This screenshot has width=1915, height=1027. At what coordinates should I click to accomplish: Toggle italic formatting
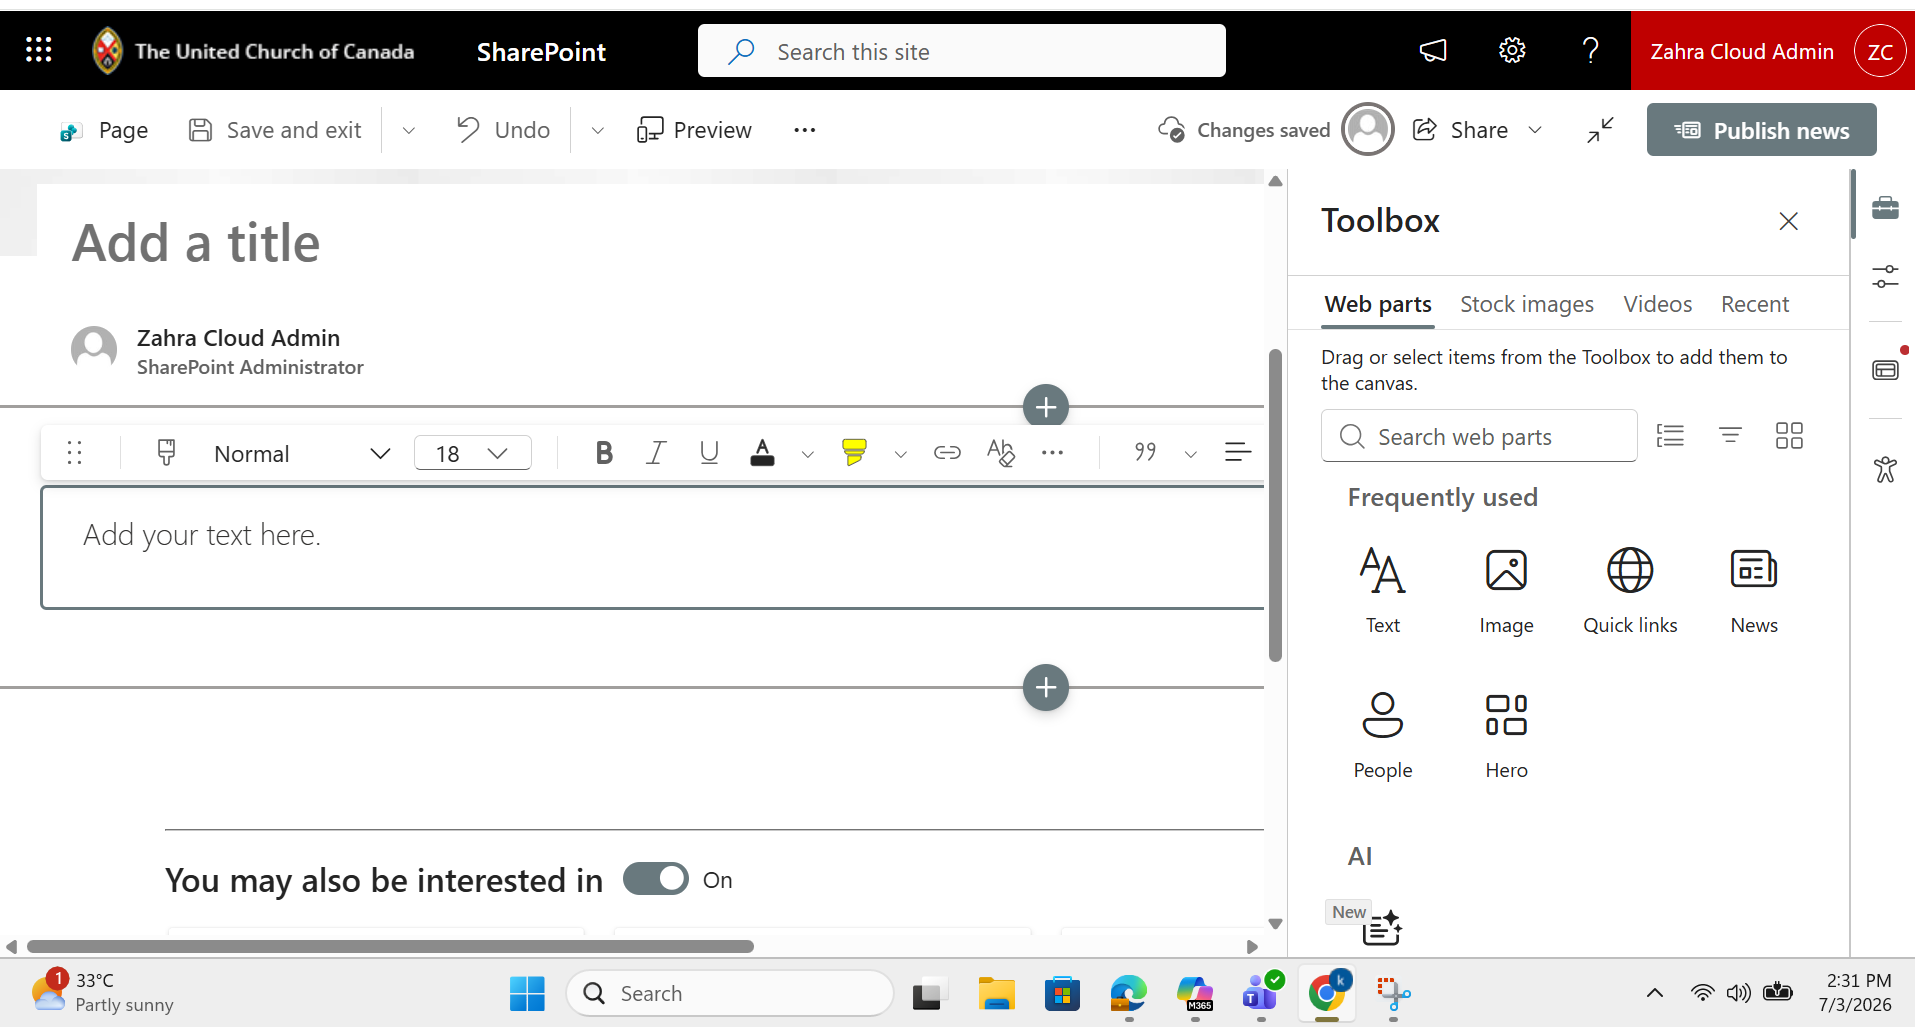656,453
